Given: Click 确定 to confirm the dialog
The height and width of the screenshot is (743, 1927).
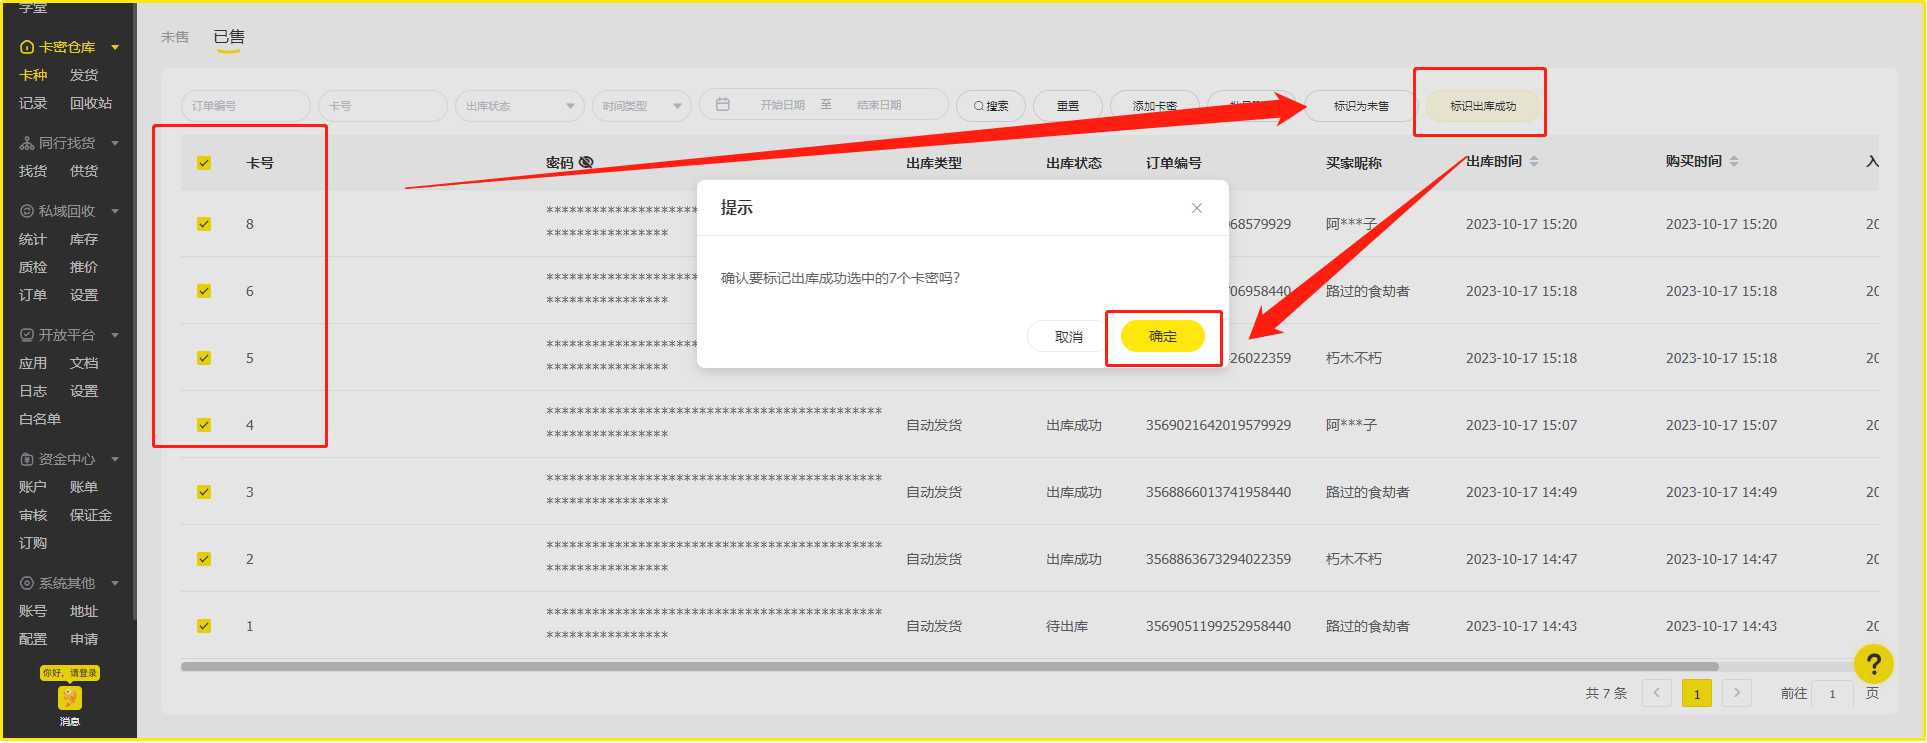Looking at the screenshot, I should 1162,337.
